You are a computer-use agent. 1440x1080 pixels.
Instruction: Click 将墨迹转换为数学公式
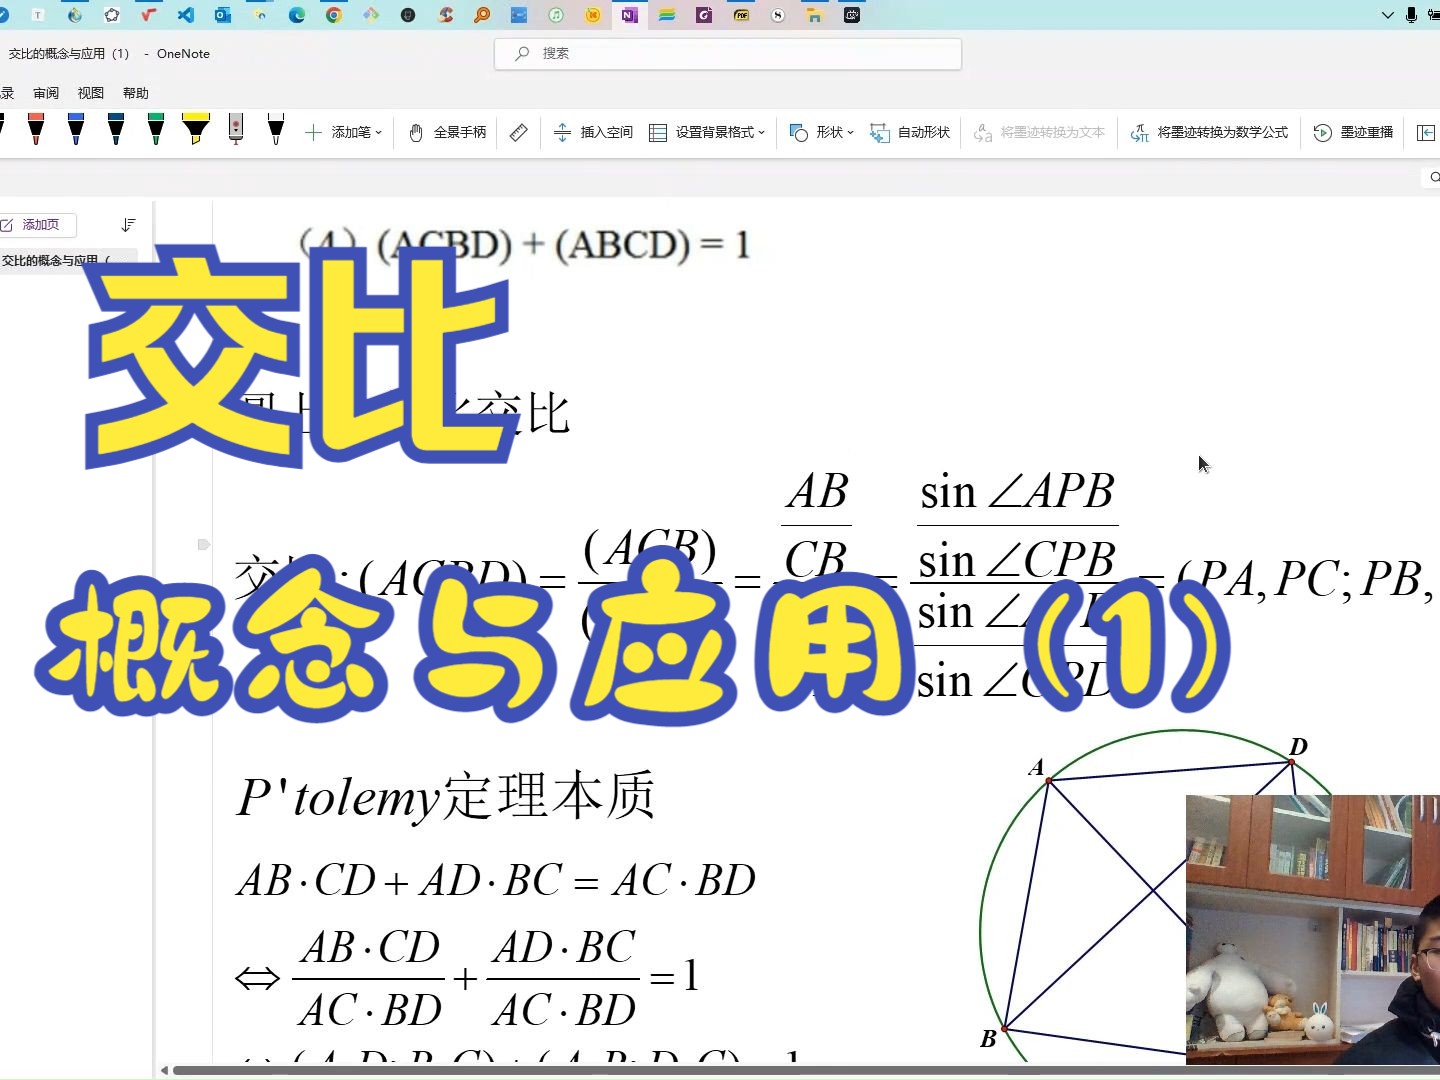click(1209, 132)
